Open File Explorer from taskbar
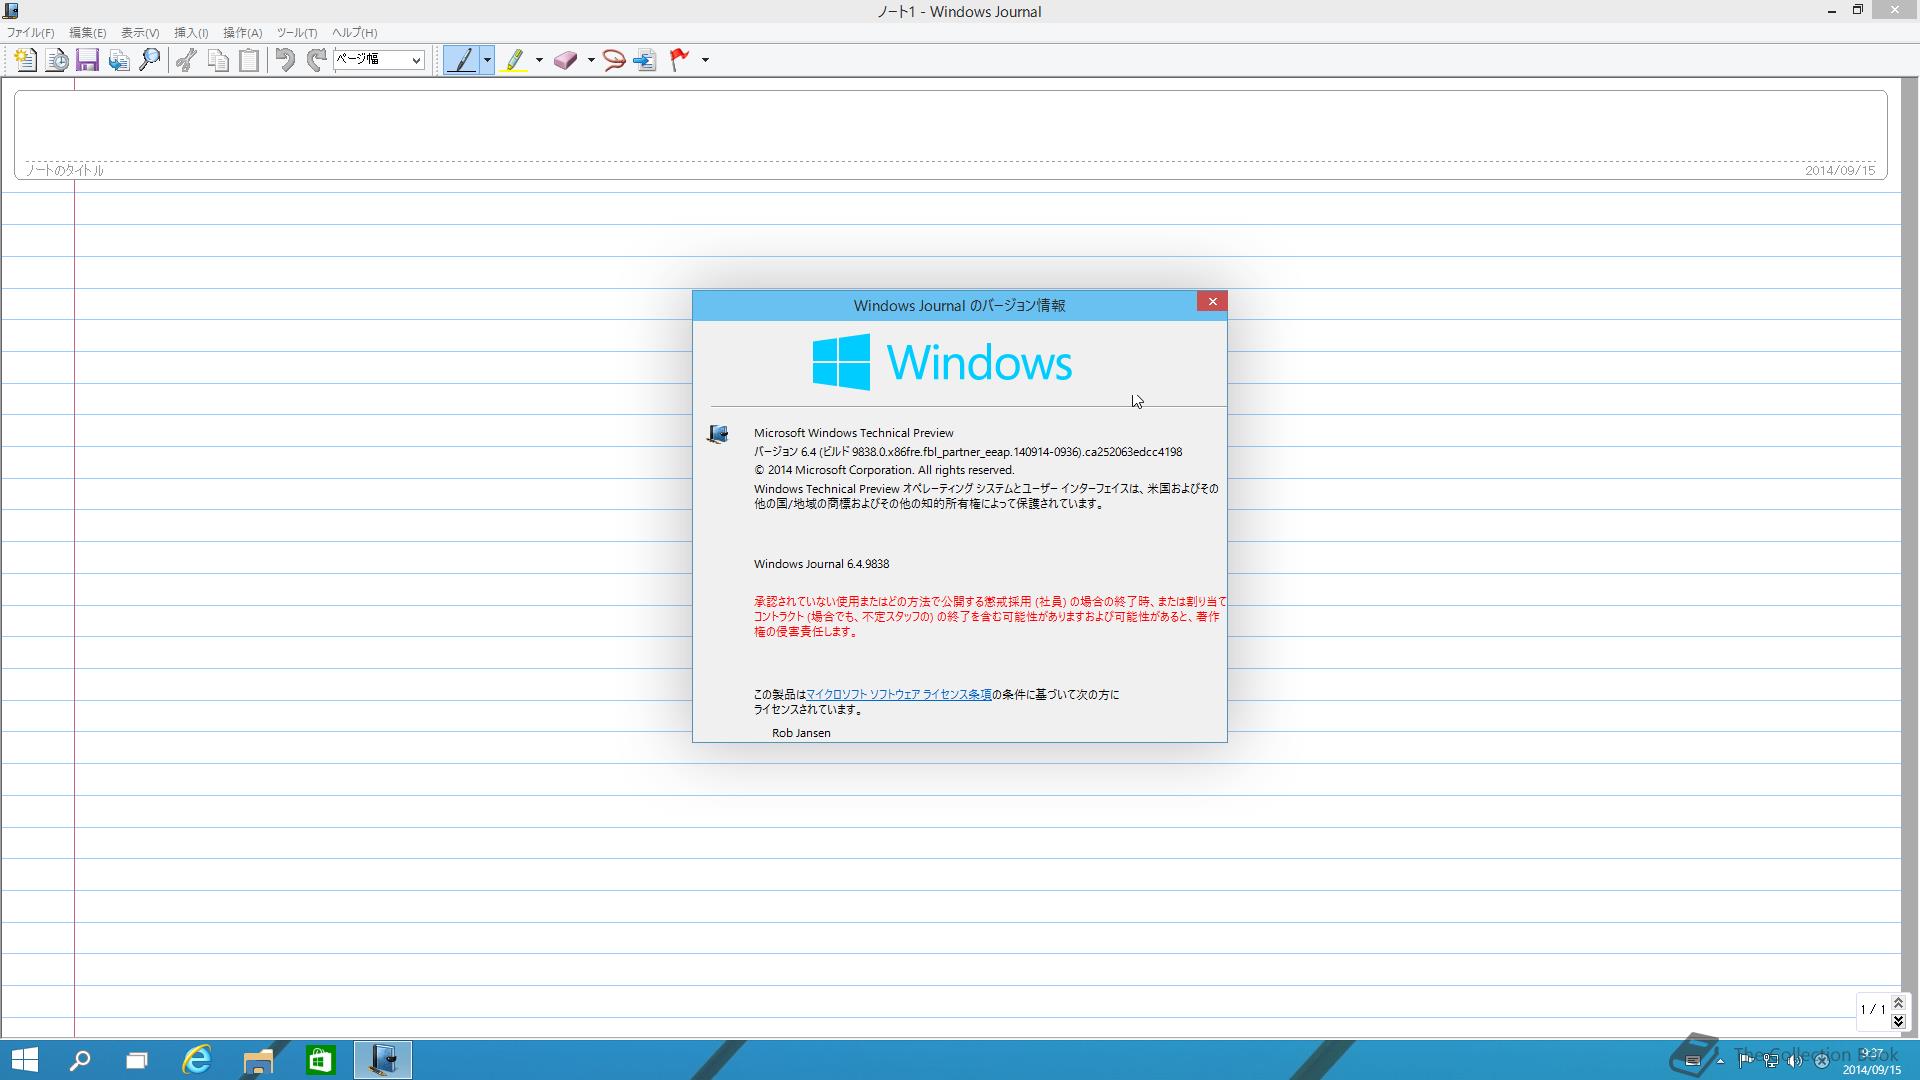1920x1080 pixels. [x=258, y=1060]
